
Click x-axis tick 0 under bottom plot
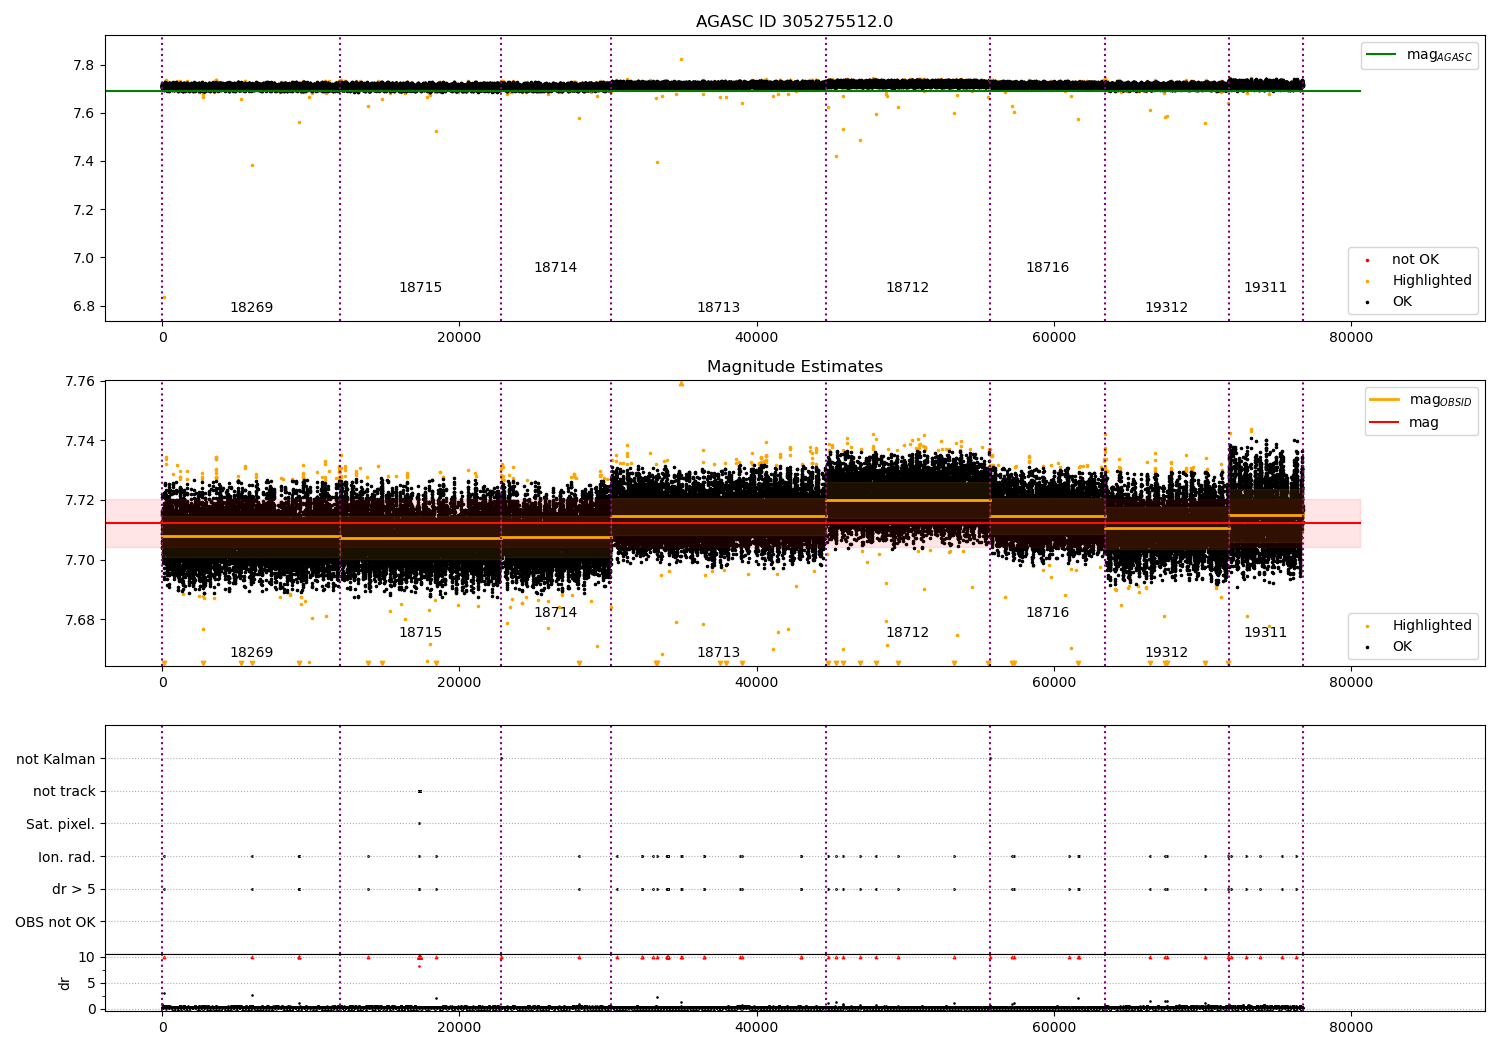point(162,1026)
